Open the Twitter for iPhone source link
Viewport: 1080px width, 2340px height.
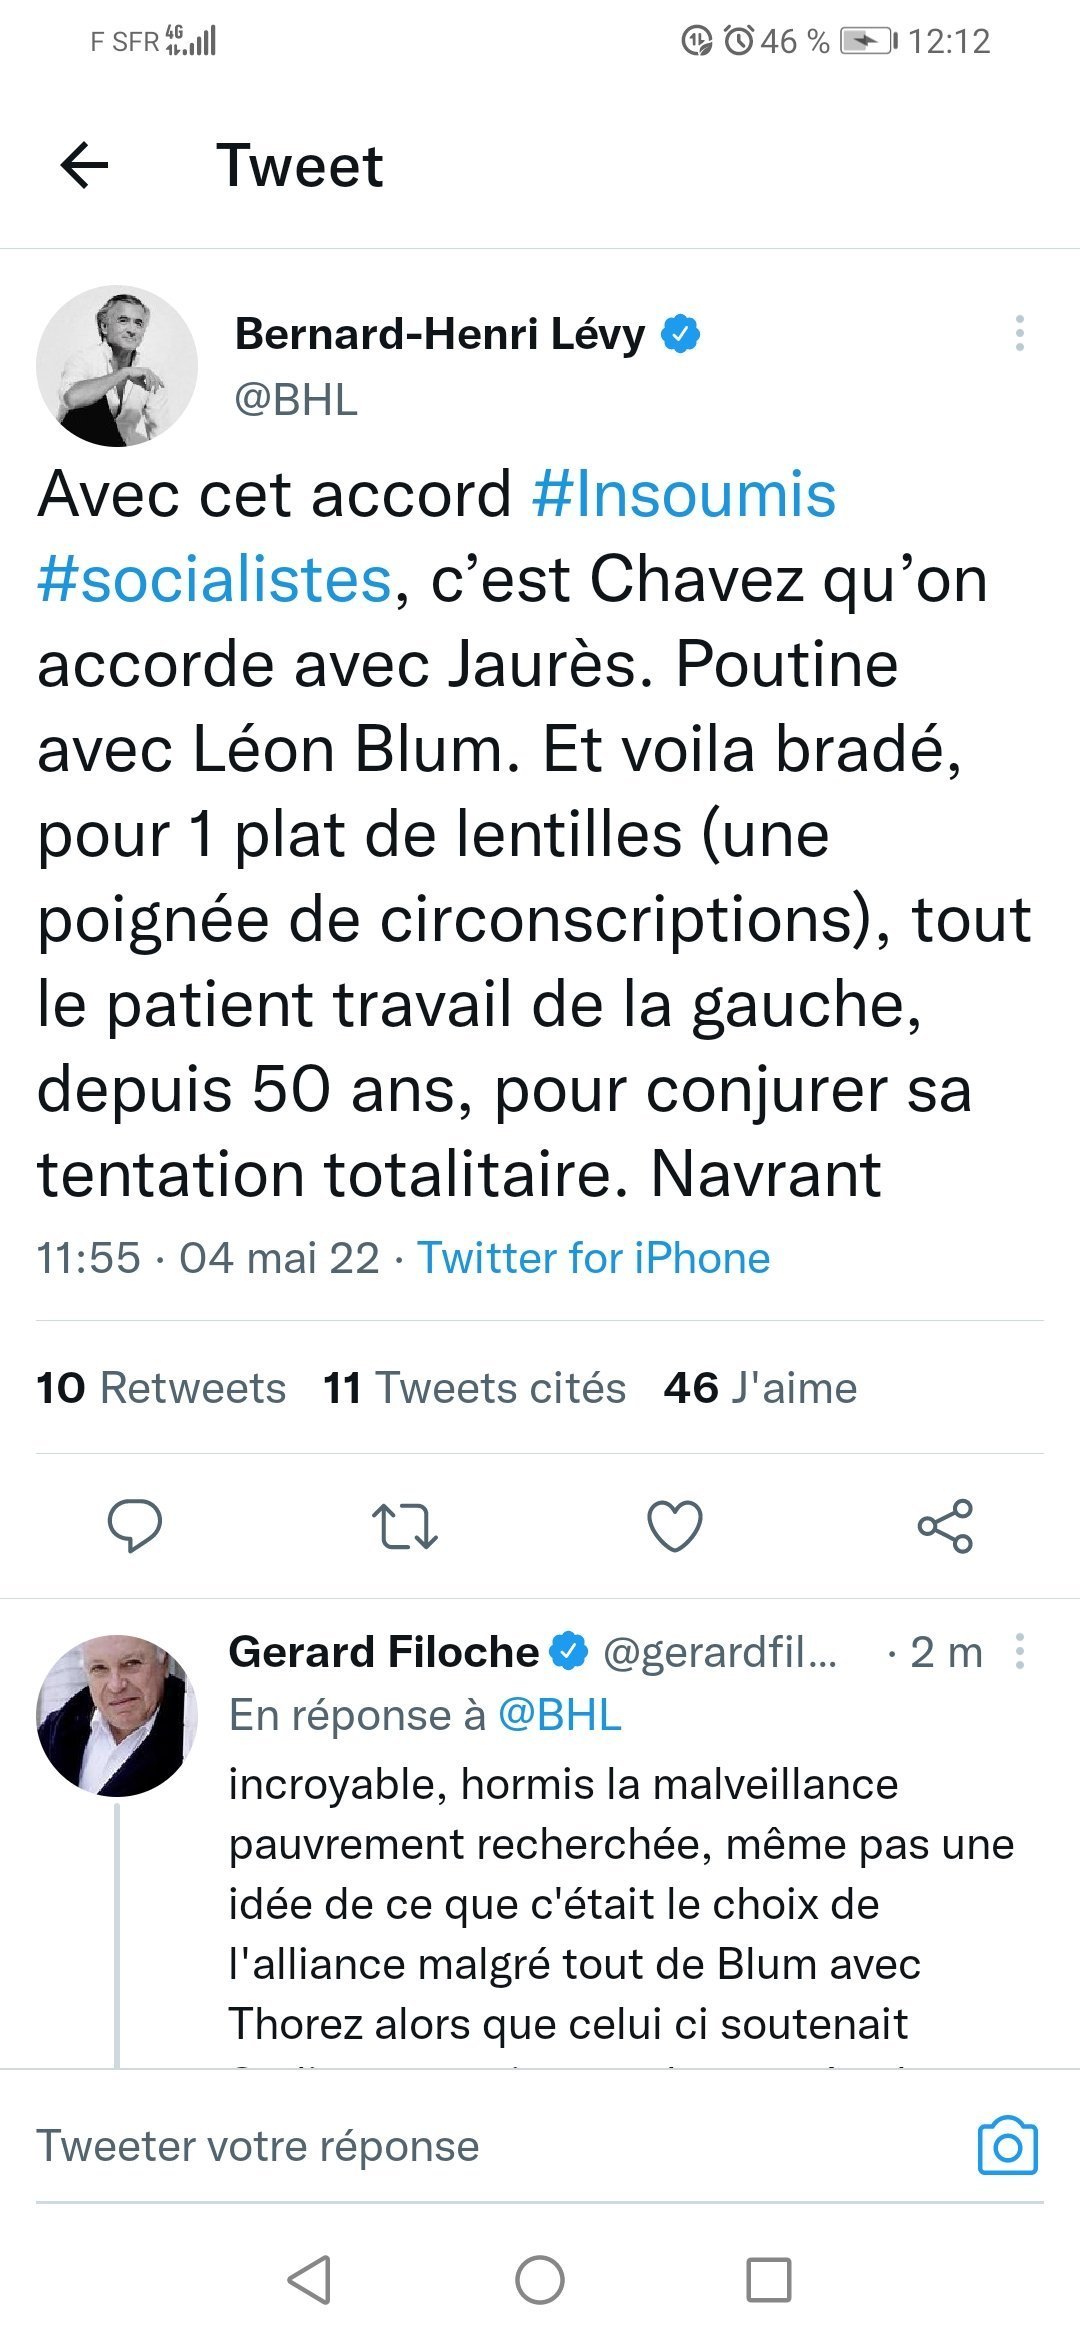pos(594,1258)
